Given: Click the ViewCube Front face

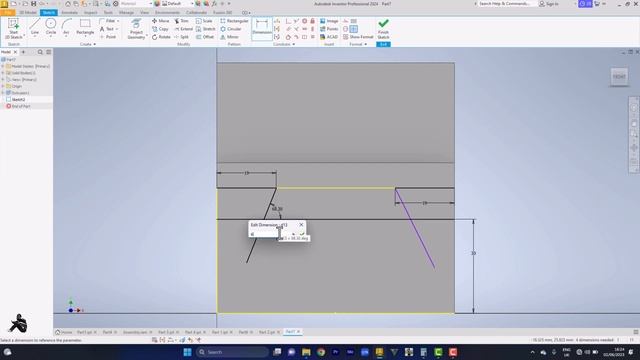Looking at the screenshot, I should pyautogui.click(x=619, y=77).
